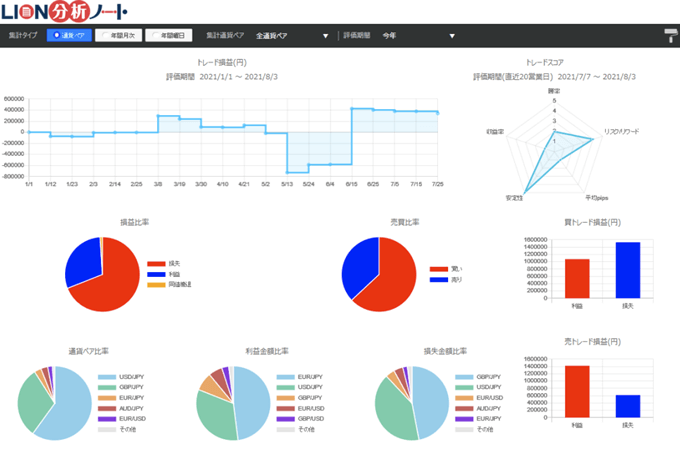Click the トレードスコア chart title
This screenshot has height=460, width=680.
click(545, 62)
